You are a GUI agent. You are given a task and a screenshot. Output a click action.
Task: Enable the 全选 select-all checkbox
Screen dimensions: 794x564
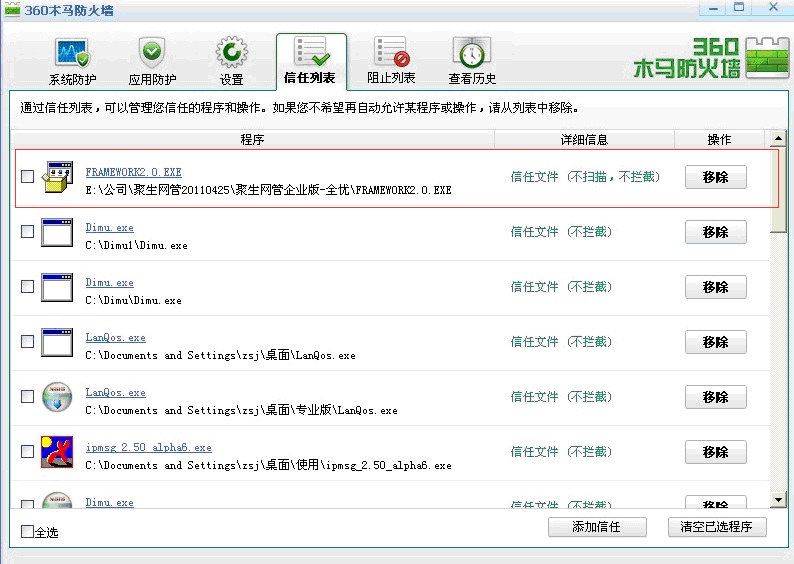pos(27,531)
